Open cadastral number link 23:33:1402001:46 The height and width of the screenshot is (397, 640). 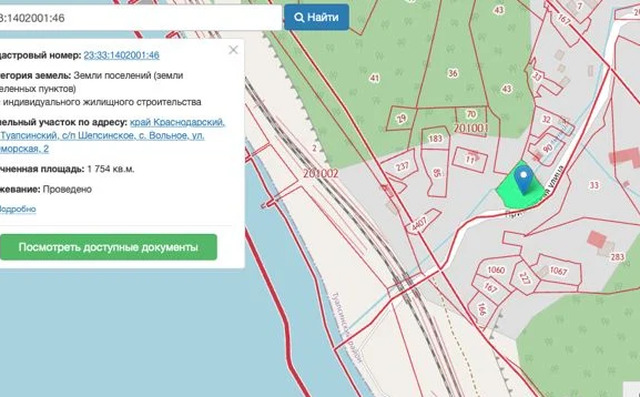pos(121,55)
